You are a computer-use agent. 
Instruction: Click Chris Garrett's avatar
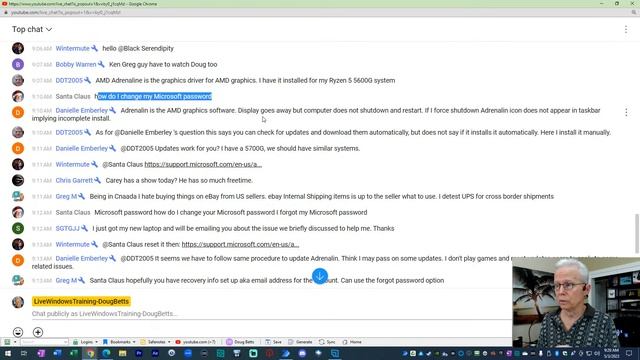tap(18, 180)
